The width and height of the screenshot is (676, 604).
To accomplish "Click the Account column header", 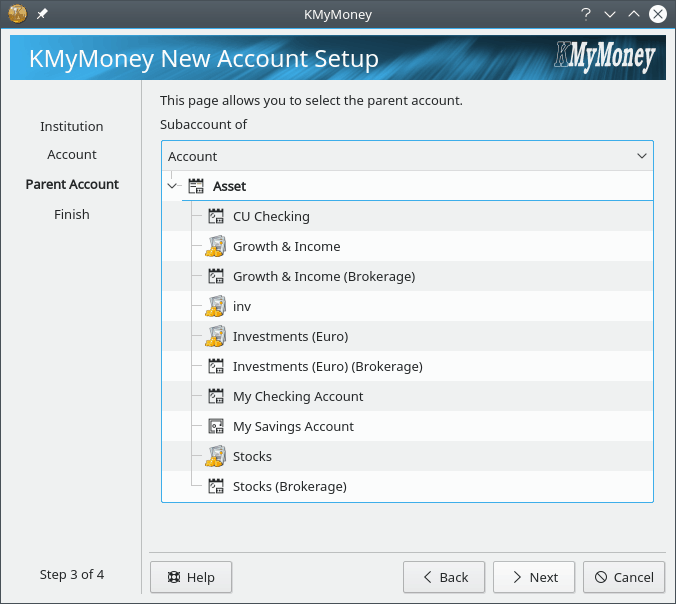I will 407,156.
